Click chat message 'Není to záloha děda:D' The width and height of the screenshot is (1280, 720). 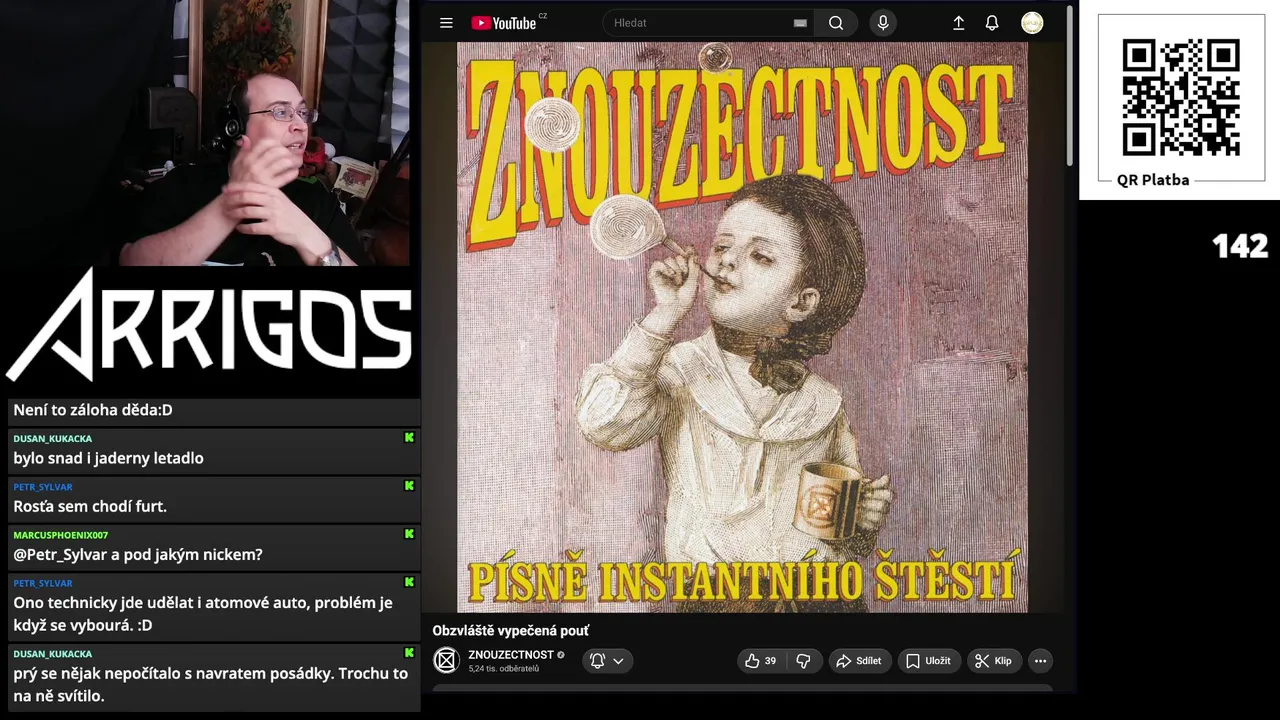pyautogui.click(x=93, y=410)
